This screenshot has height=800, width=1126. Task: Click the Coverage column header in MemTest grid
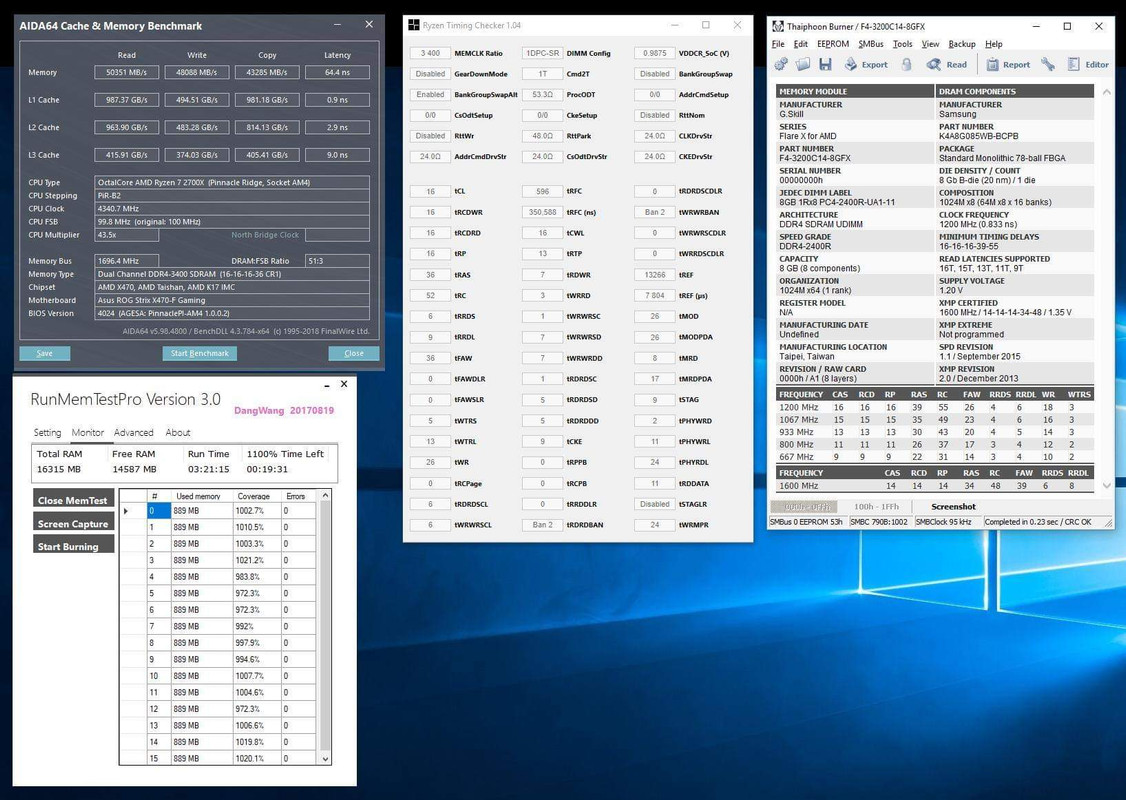[256, 496]
